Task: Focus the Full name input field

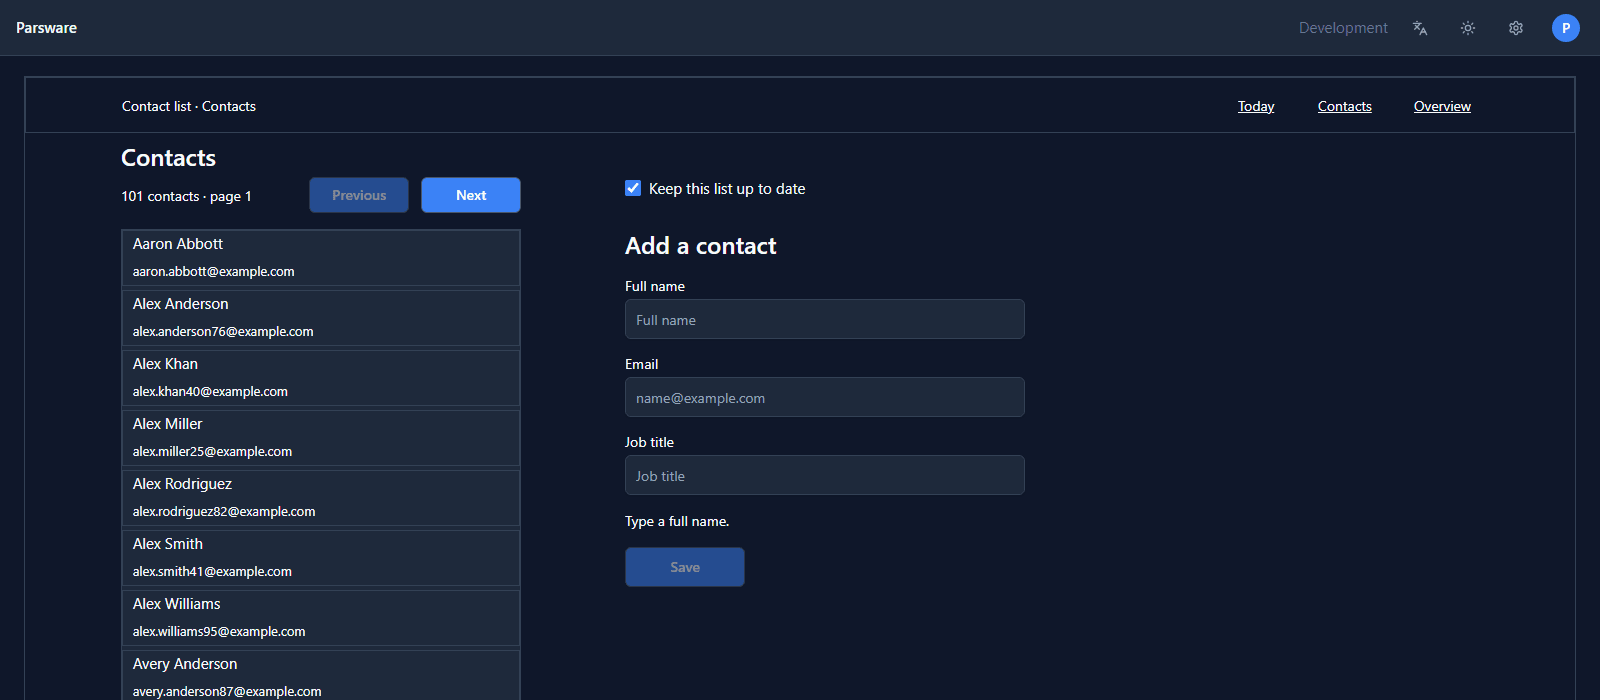Action: (825, 319)
